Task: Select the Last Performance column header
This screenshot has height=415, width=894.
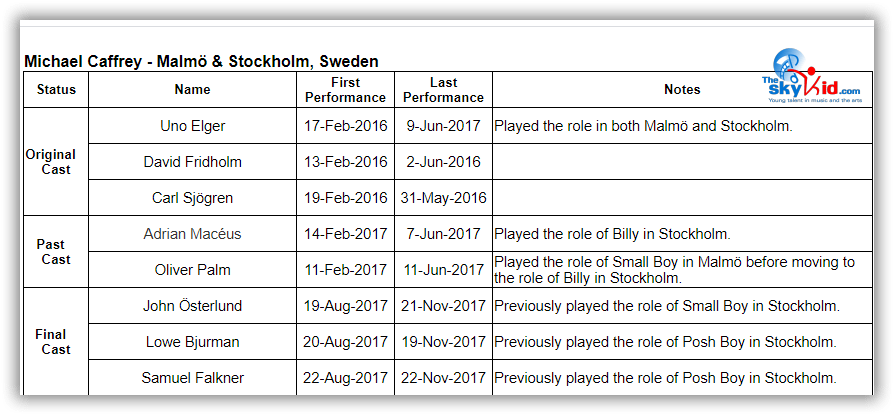Action: (x=443, y=90)
